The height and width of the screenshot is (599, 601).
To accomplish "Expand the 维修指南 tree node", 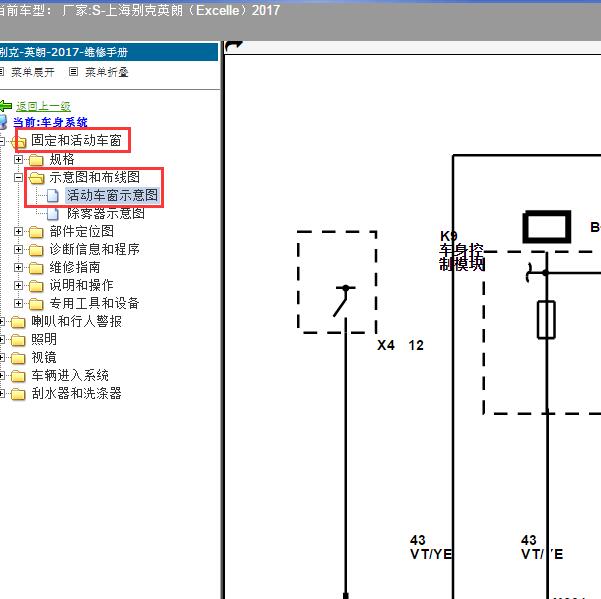I will [20, 268].
